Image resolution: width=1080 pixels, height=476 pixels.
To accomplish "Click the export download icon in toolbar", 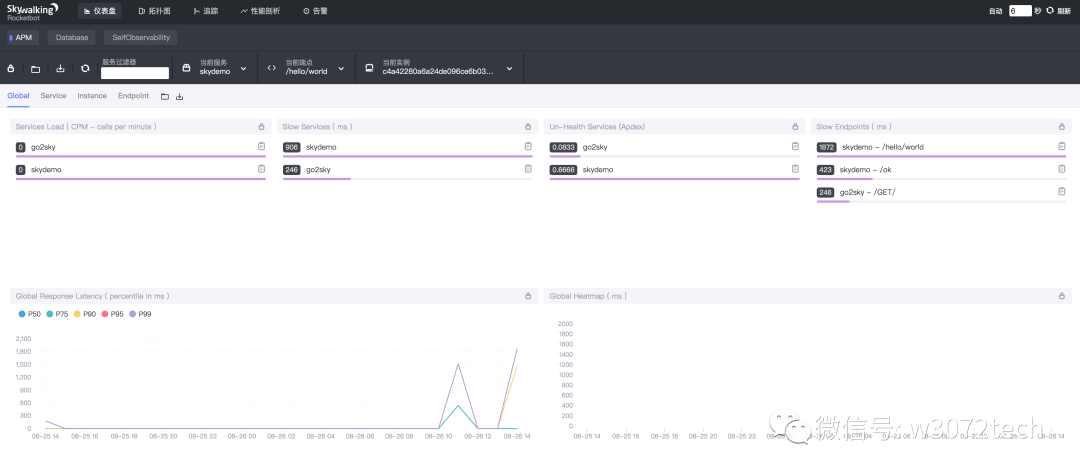I will [60, 69].
